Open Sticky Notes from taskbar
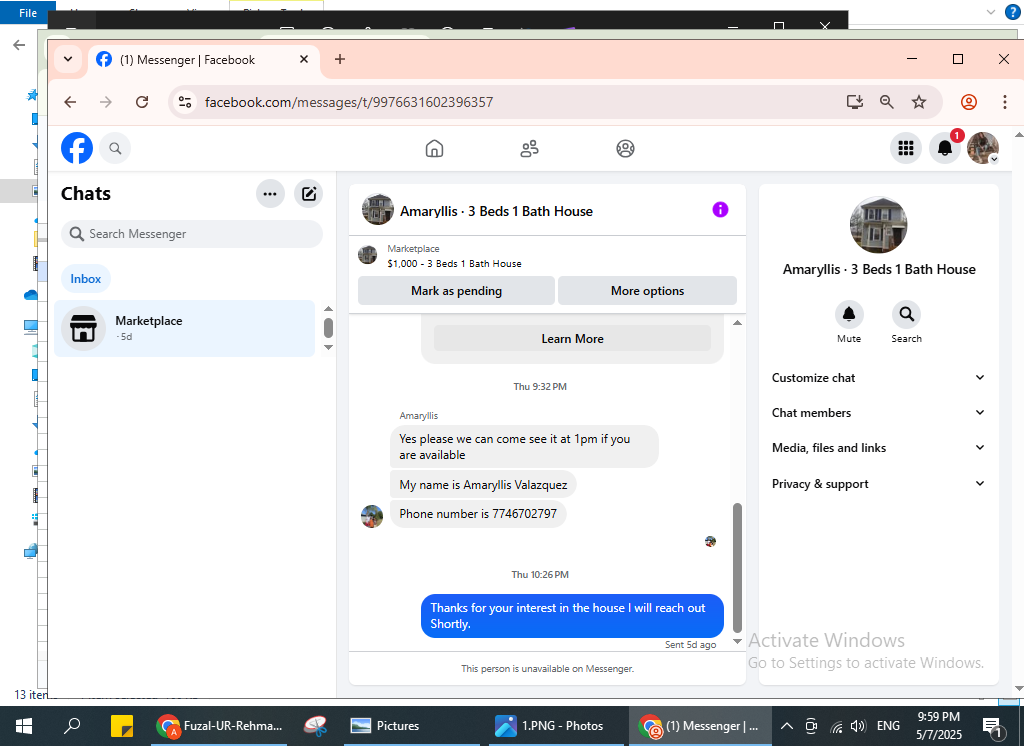The width and height of the screenshot is (1024, 746). (122, 726)
